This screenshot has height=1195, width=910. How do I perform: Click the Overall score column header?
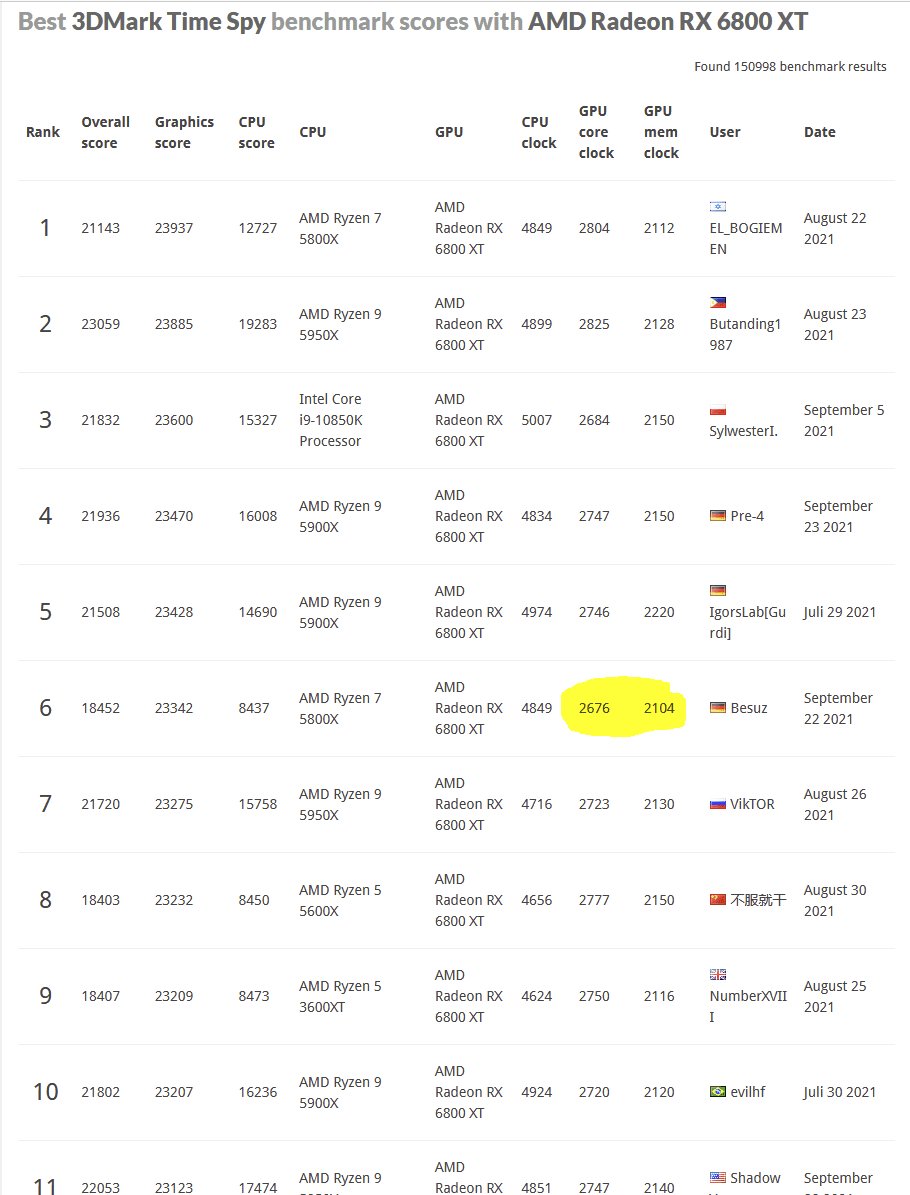[x=105, y=132]
